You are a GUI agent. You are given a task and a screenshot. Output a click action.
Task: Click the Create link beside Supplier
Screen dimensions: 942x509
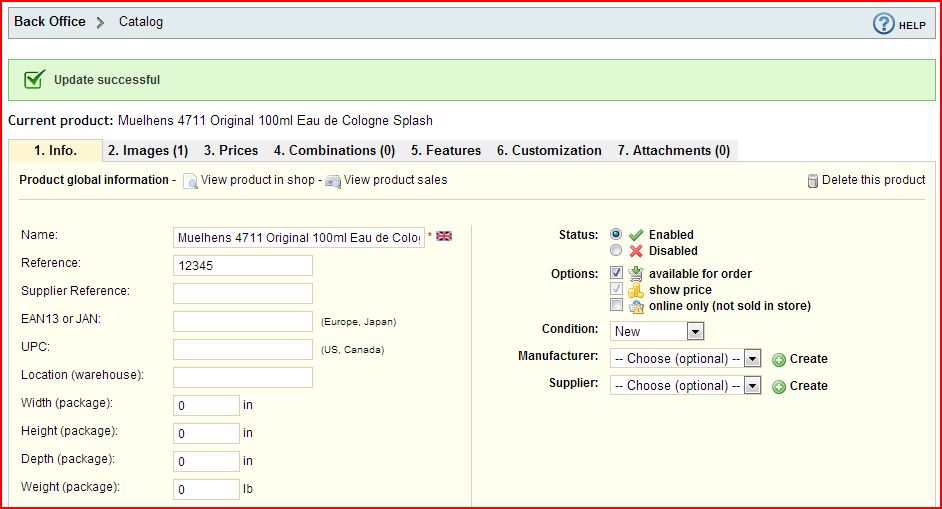(809, 386)
